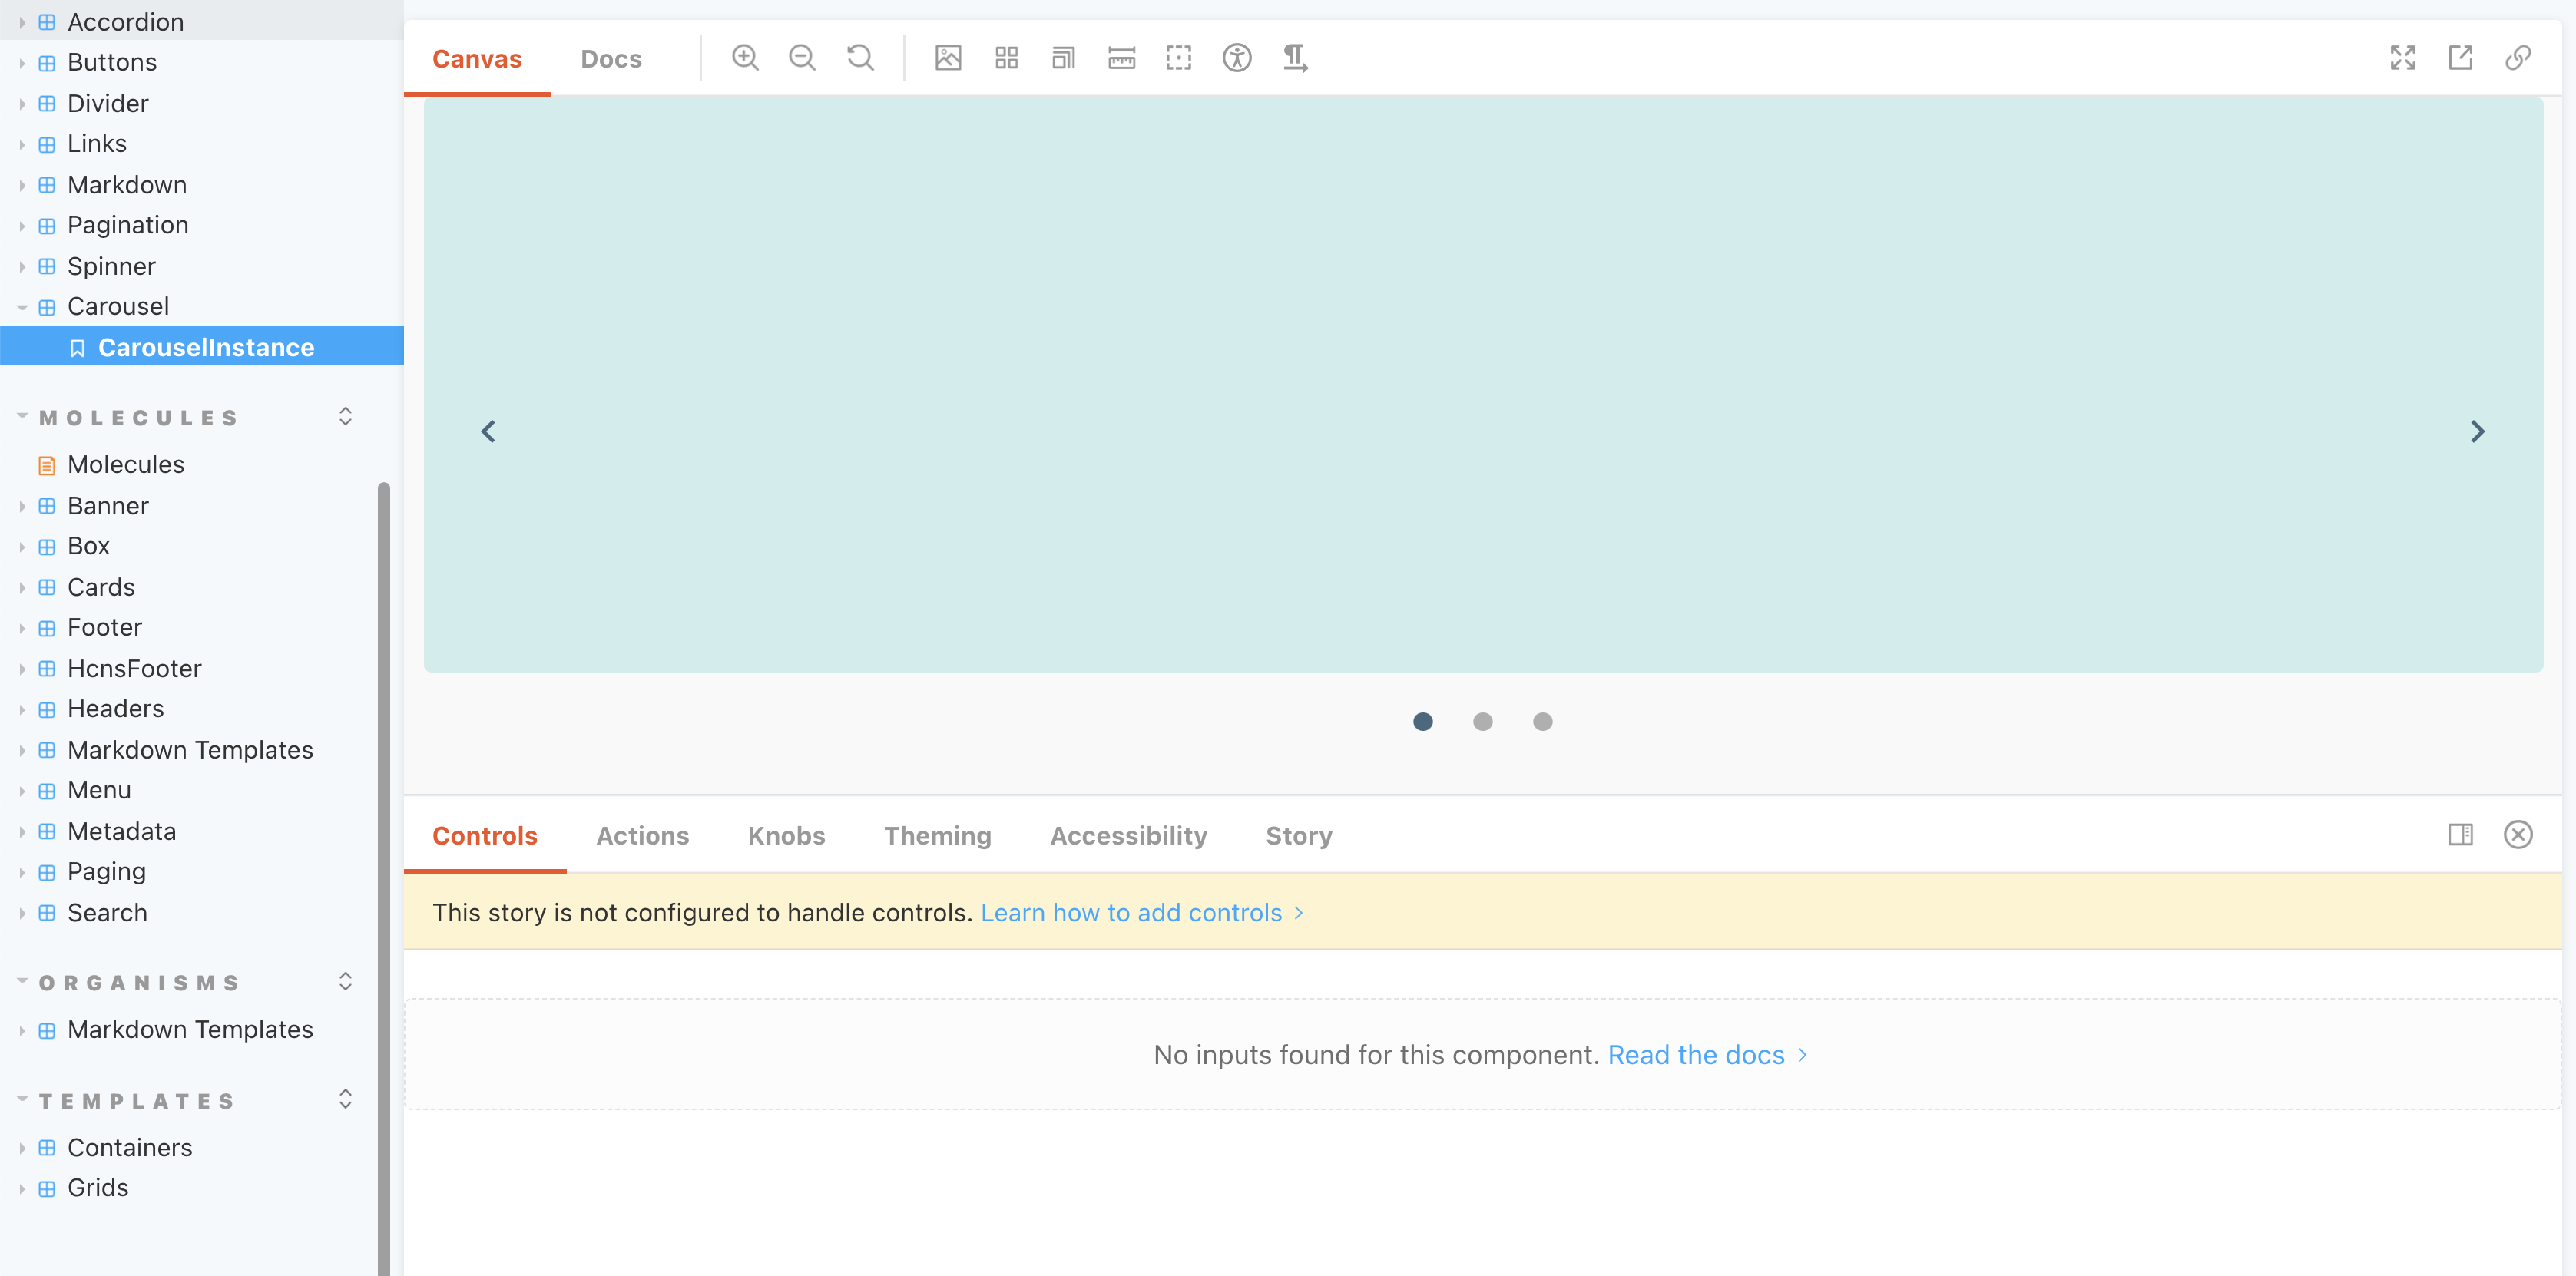Viewport: 2576px width, 1276px height.
Task: Collapse the MOLECULES section header
Action: pyautogui.click(x=138, y=418)
